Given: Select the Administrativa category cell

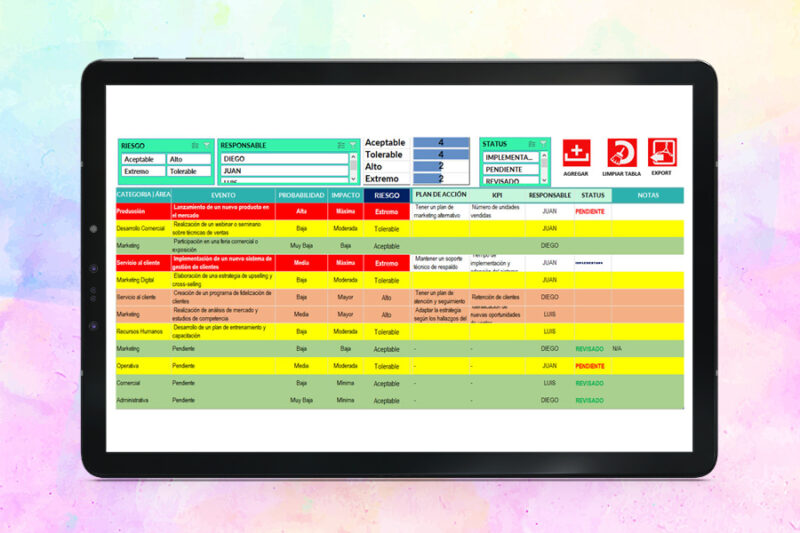Looking at the screenshot, I should click(144, 400).
